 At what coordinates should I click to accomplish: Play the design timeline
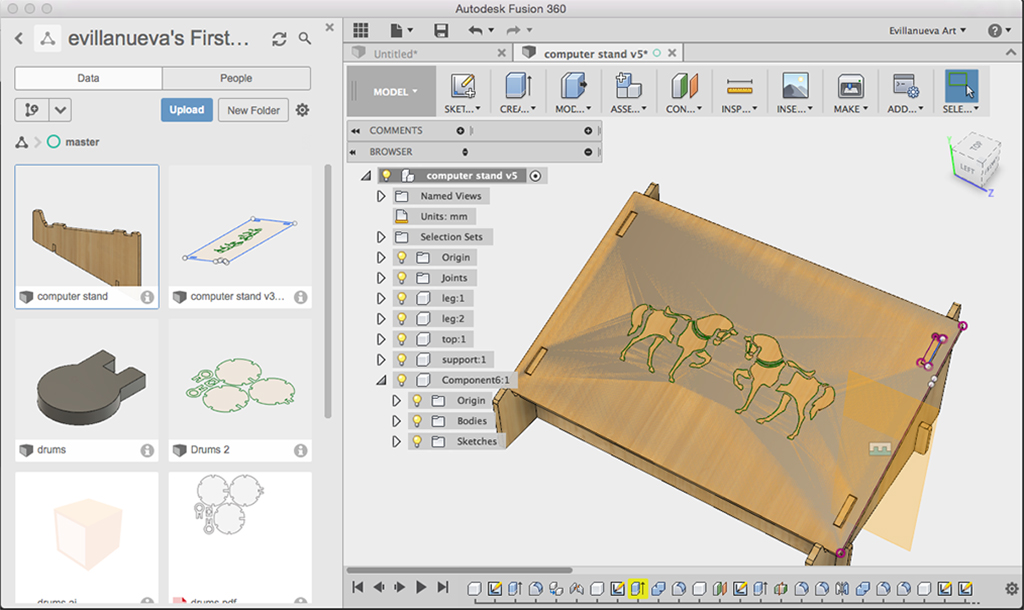(x=421, y=587)
